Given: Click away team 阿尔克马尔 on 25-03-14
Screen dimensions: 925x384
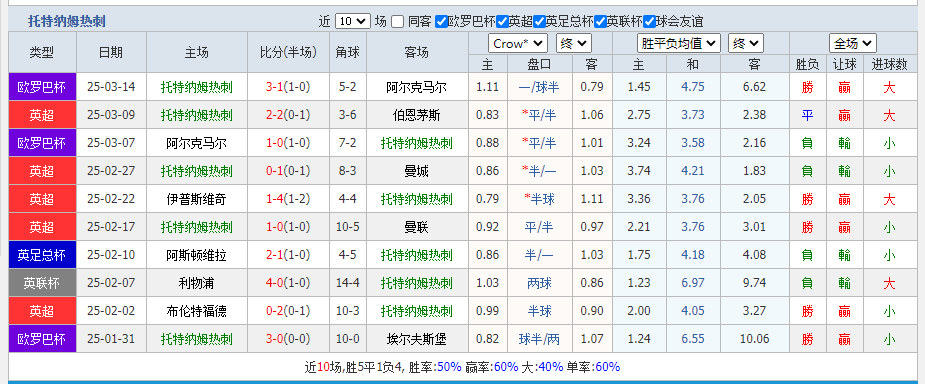Looking at the screenshot, I should pos(416,87).
